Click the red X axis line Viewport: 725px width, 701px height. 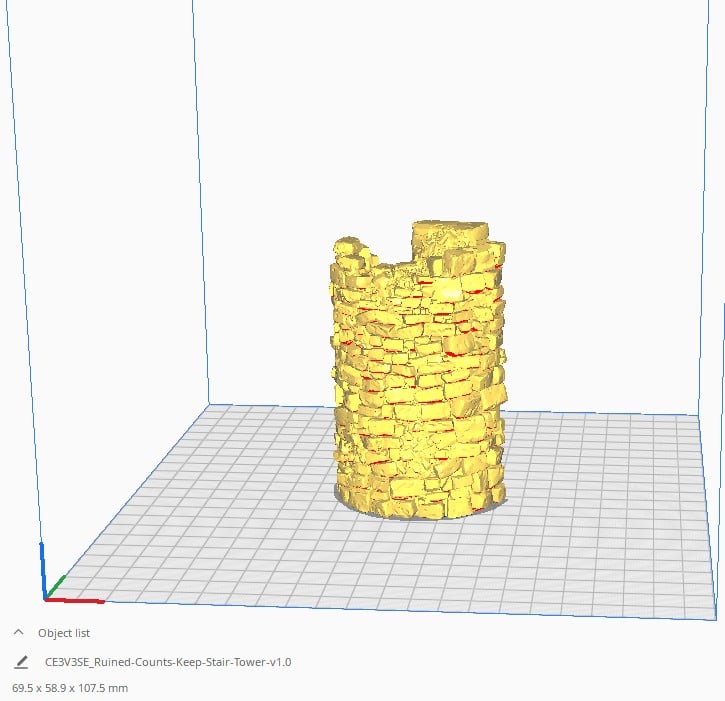pyautogui.click(x=78, y=600)
